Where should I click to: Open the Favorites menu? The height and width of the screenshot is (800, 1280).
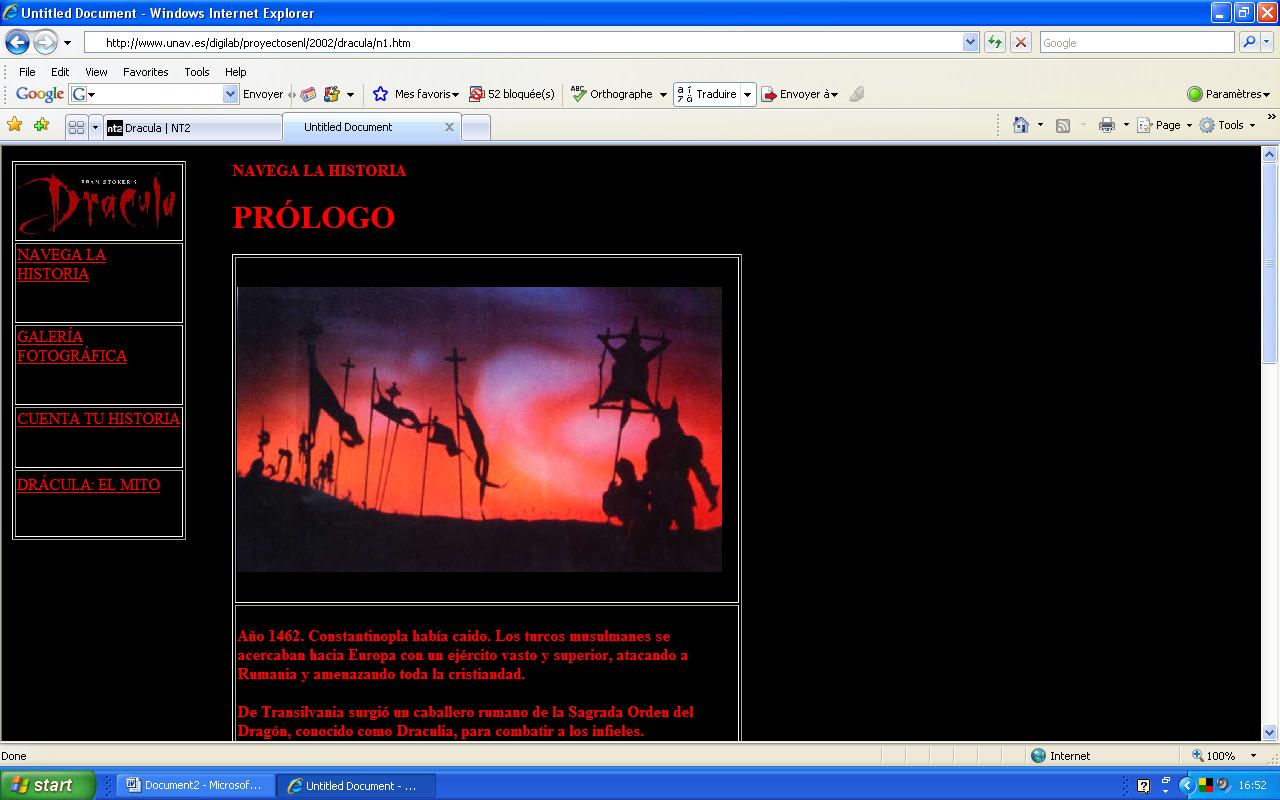point(145,72)
